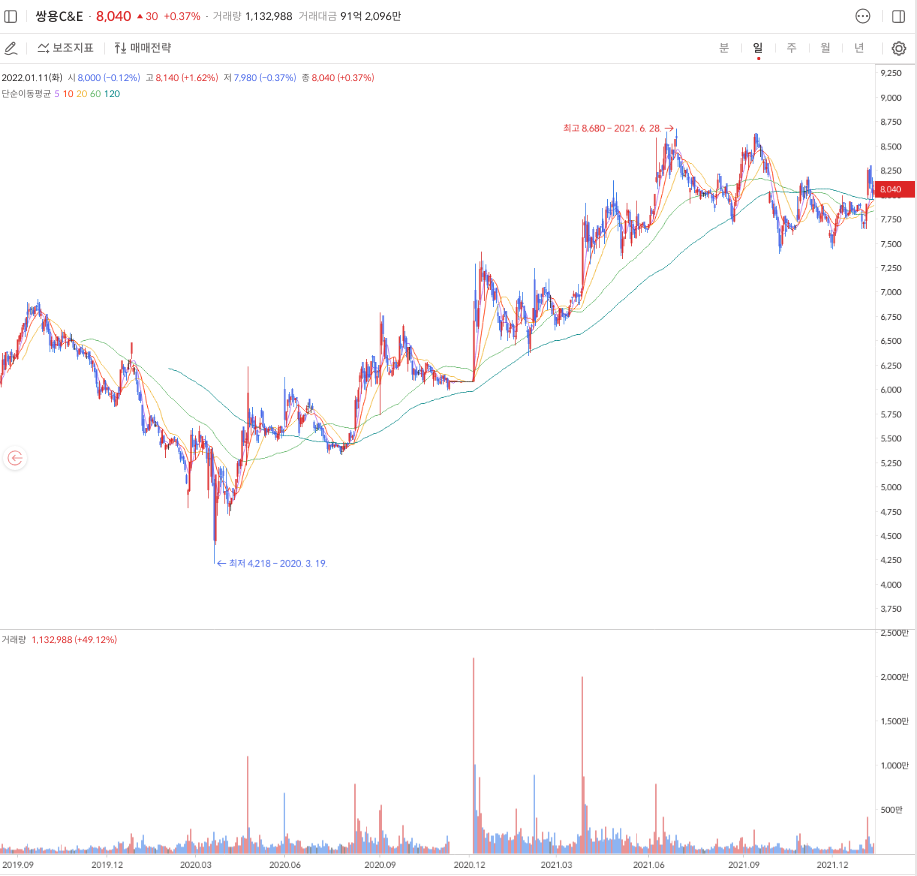Switch to 분 minute chart tab

tap(724, 48)
